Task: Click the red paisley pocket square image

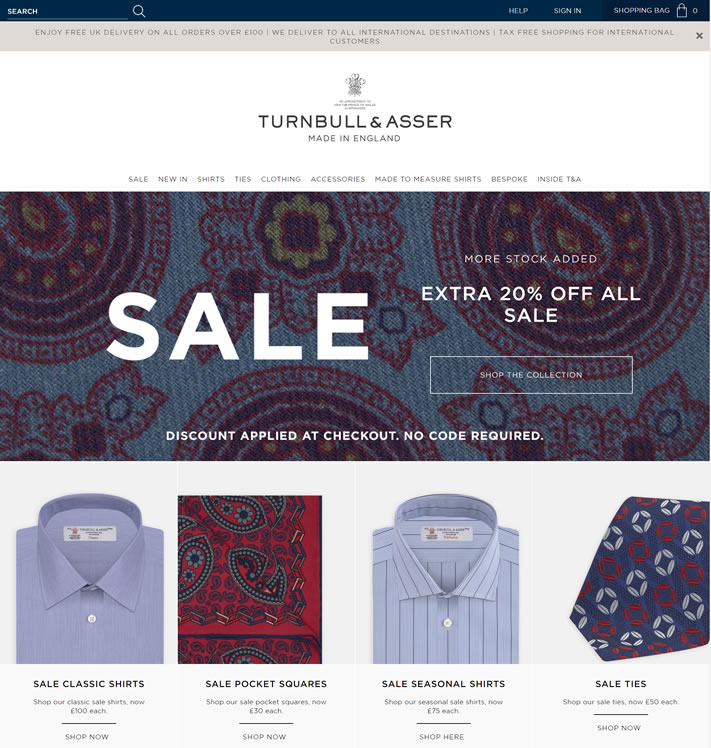Action: 250,580
